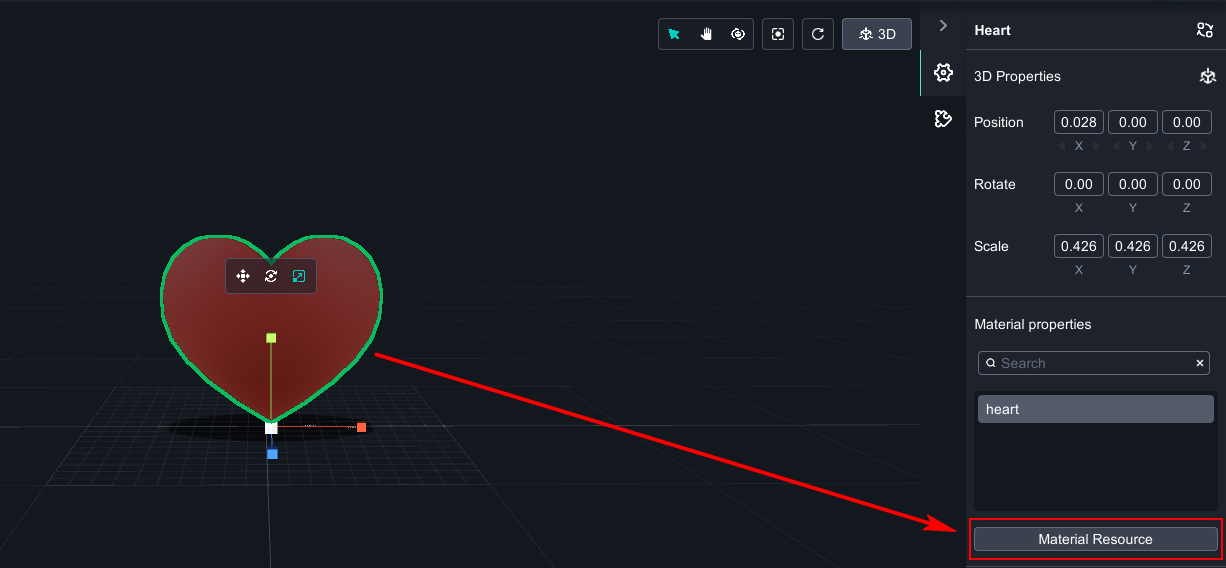
Task: Click the rotate gizmo icon on heart
Action: click(x=271, y=276)
